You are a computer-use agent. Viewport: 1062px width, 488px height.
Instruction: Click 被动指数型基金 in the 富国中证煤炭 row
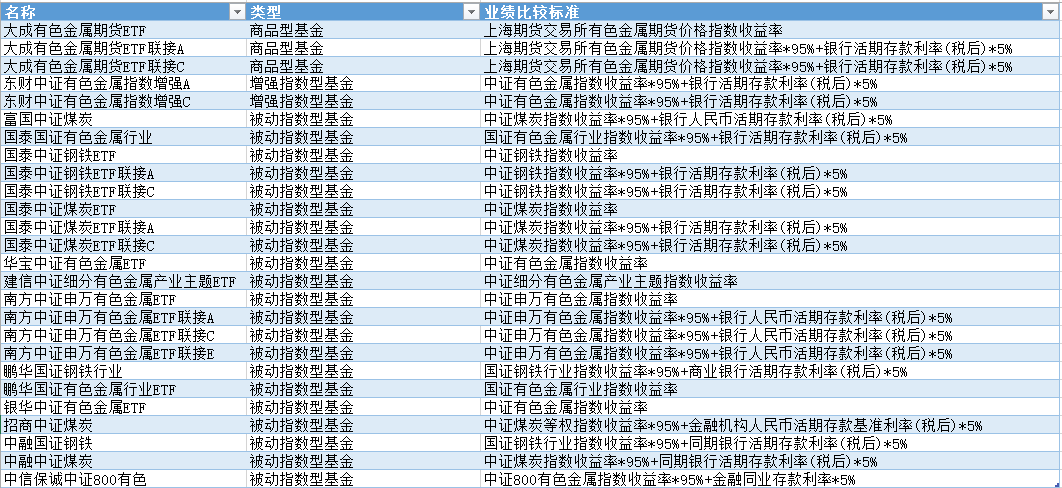(363, 120)
